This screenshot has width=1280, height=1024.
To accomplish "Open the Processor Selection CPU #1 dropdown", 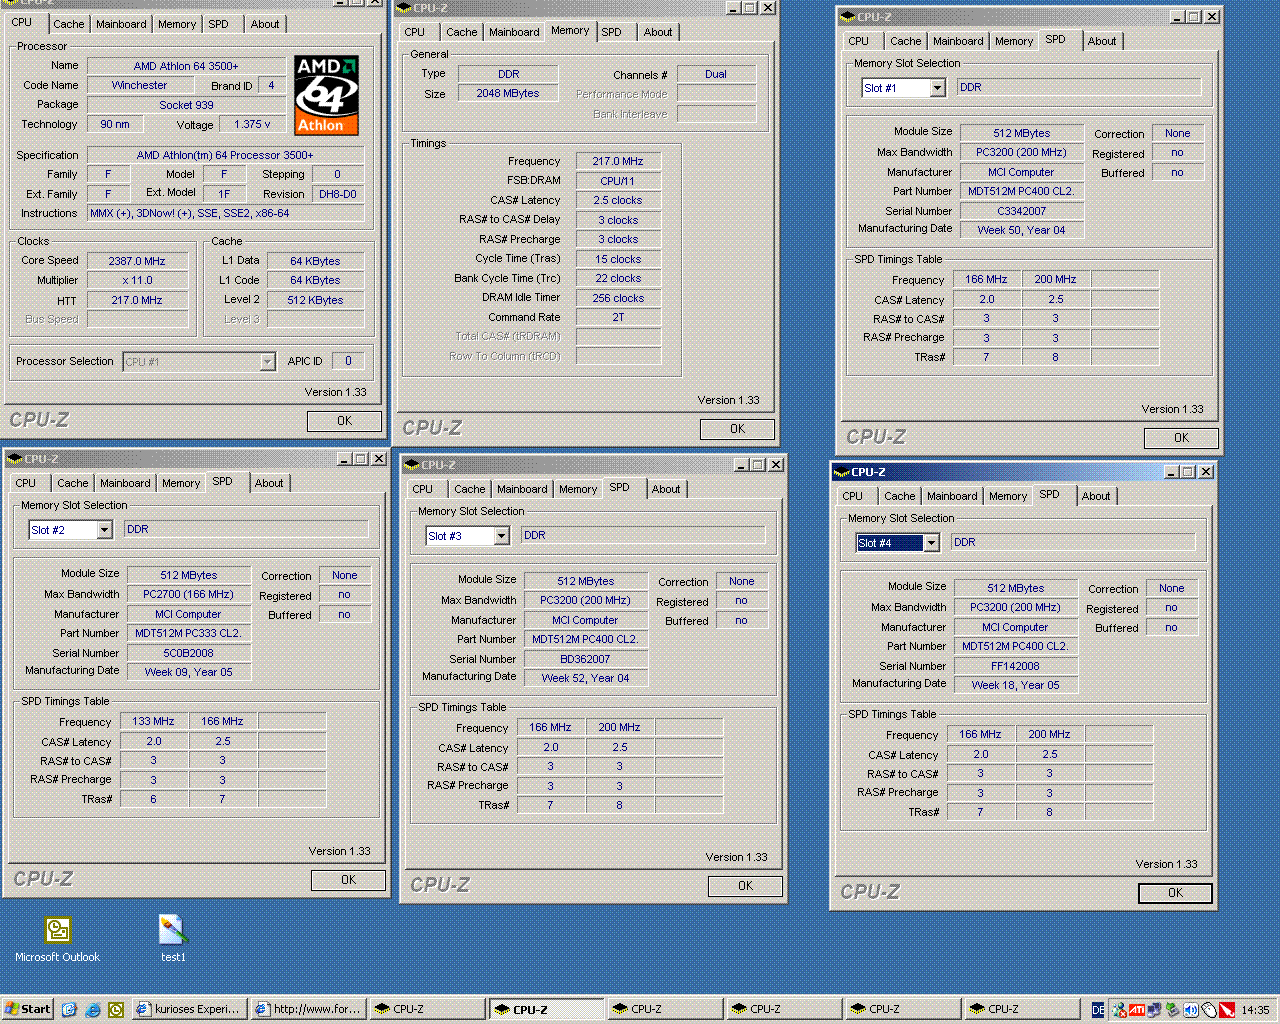I will click(x=267, y=362).
